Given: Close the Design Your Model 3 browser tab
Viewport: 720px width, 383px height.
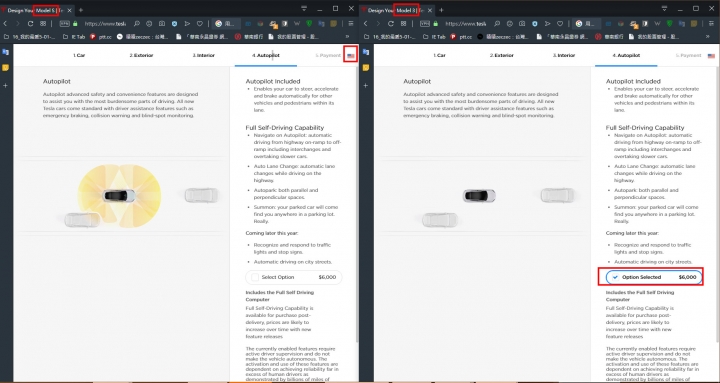Looking at the screenshot, I should (x=431, y=10).
